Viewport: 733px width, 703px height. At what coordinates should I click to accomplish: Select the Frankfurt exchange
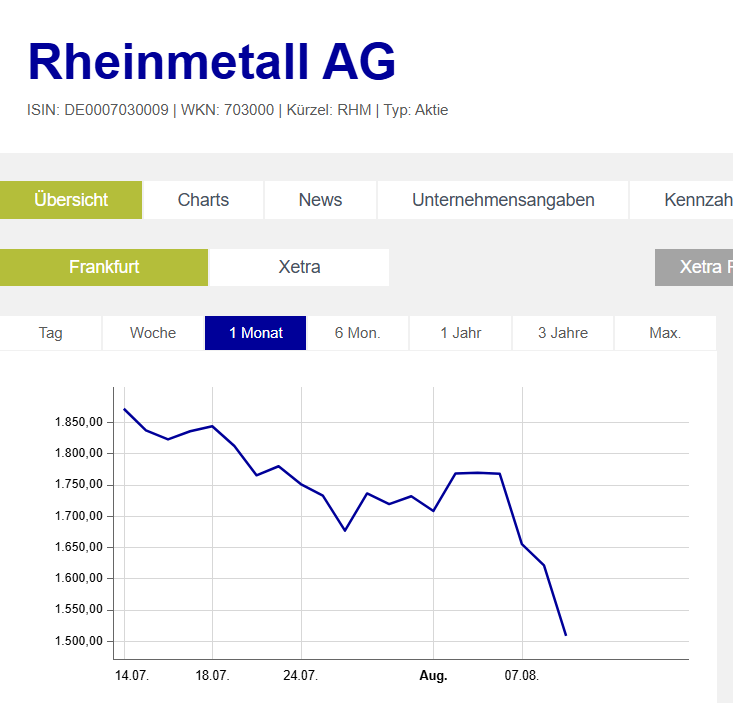click(x=104, y=267)
